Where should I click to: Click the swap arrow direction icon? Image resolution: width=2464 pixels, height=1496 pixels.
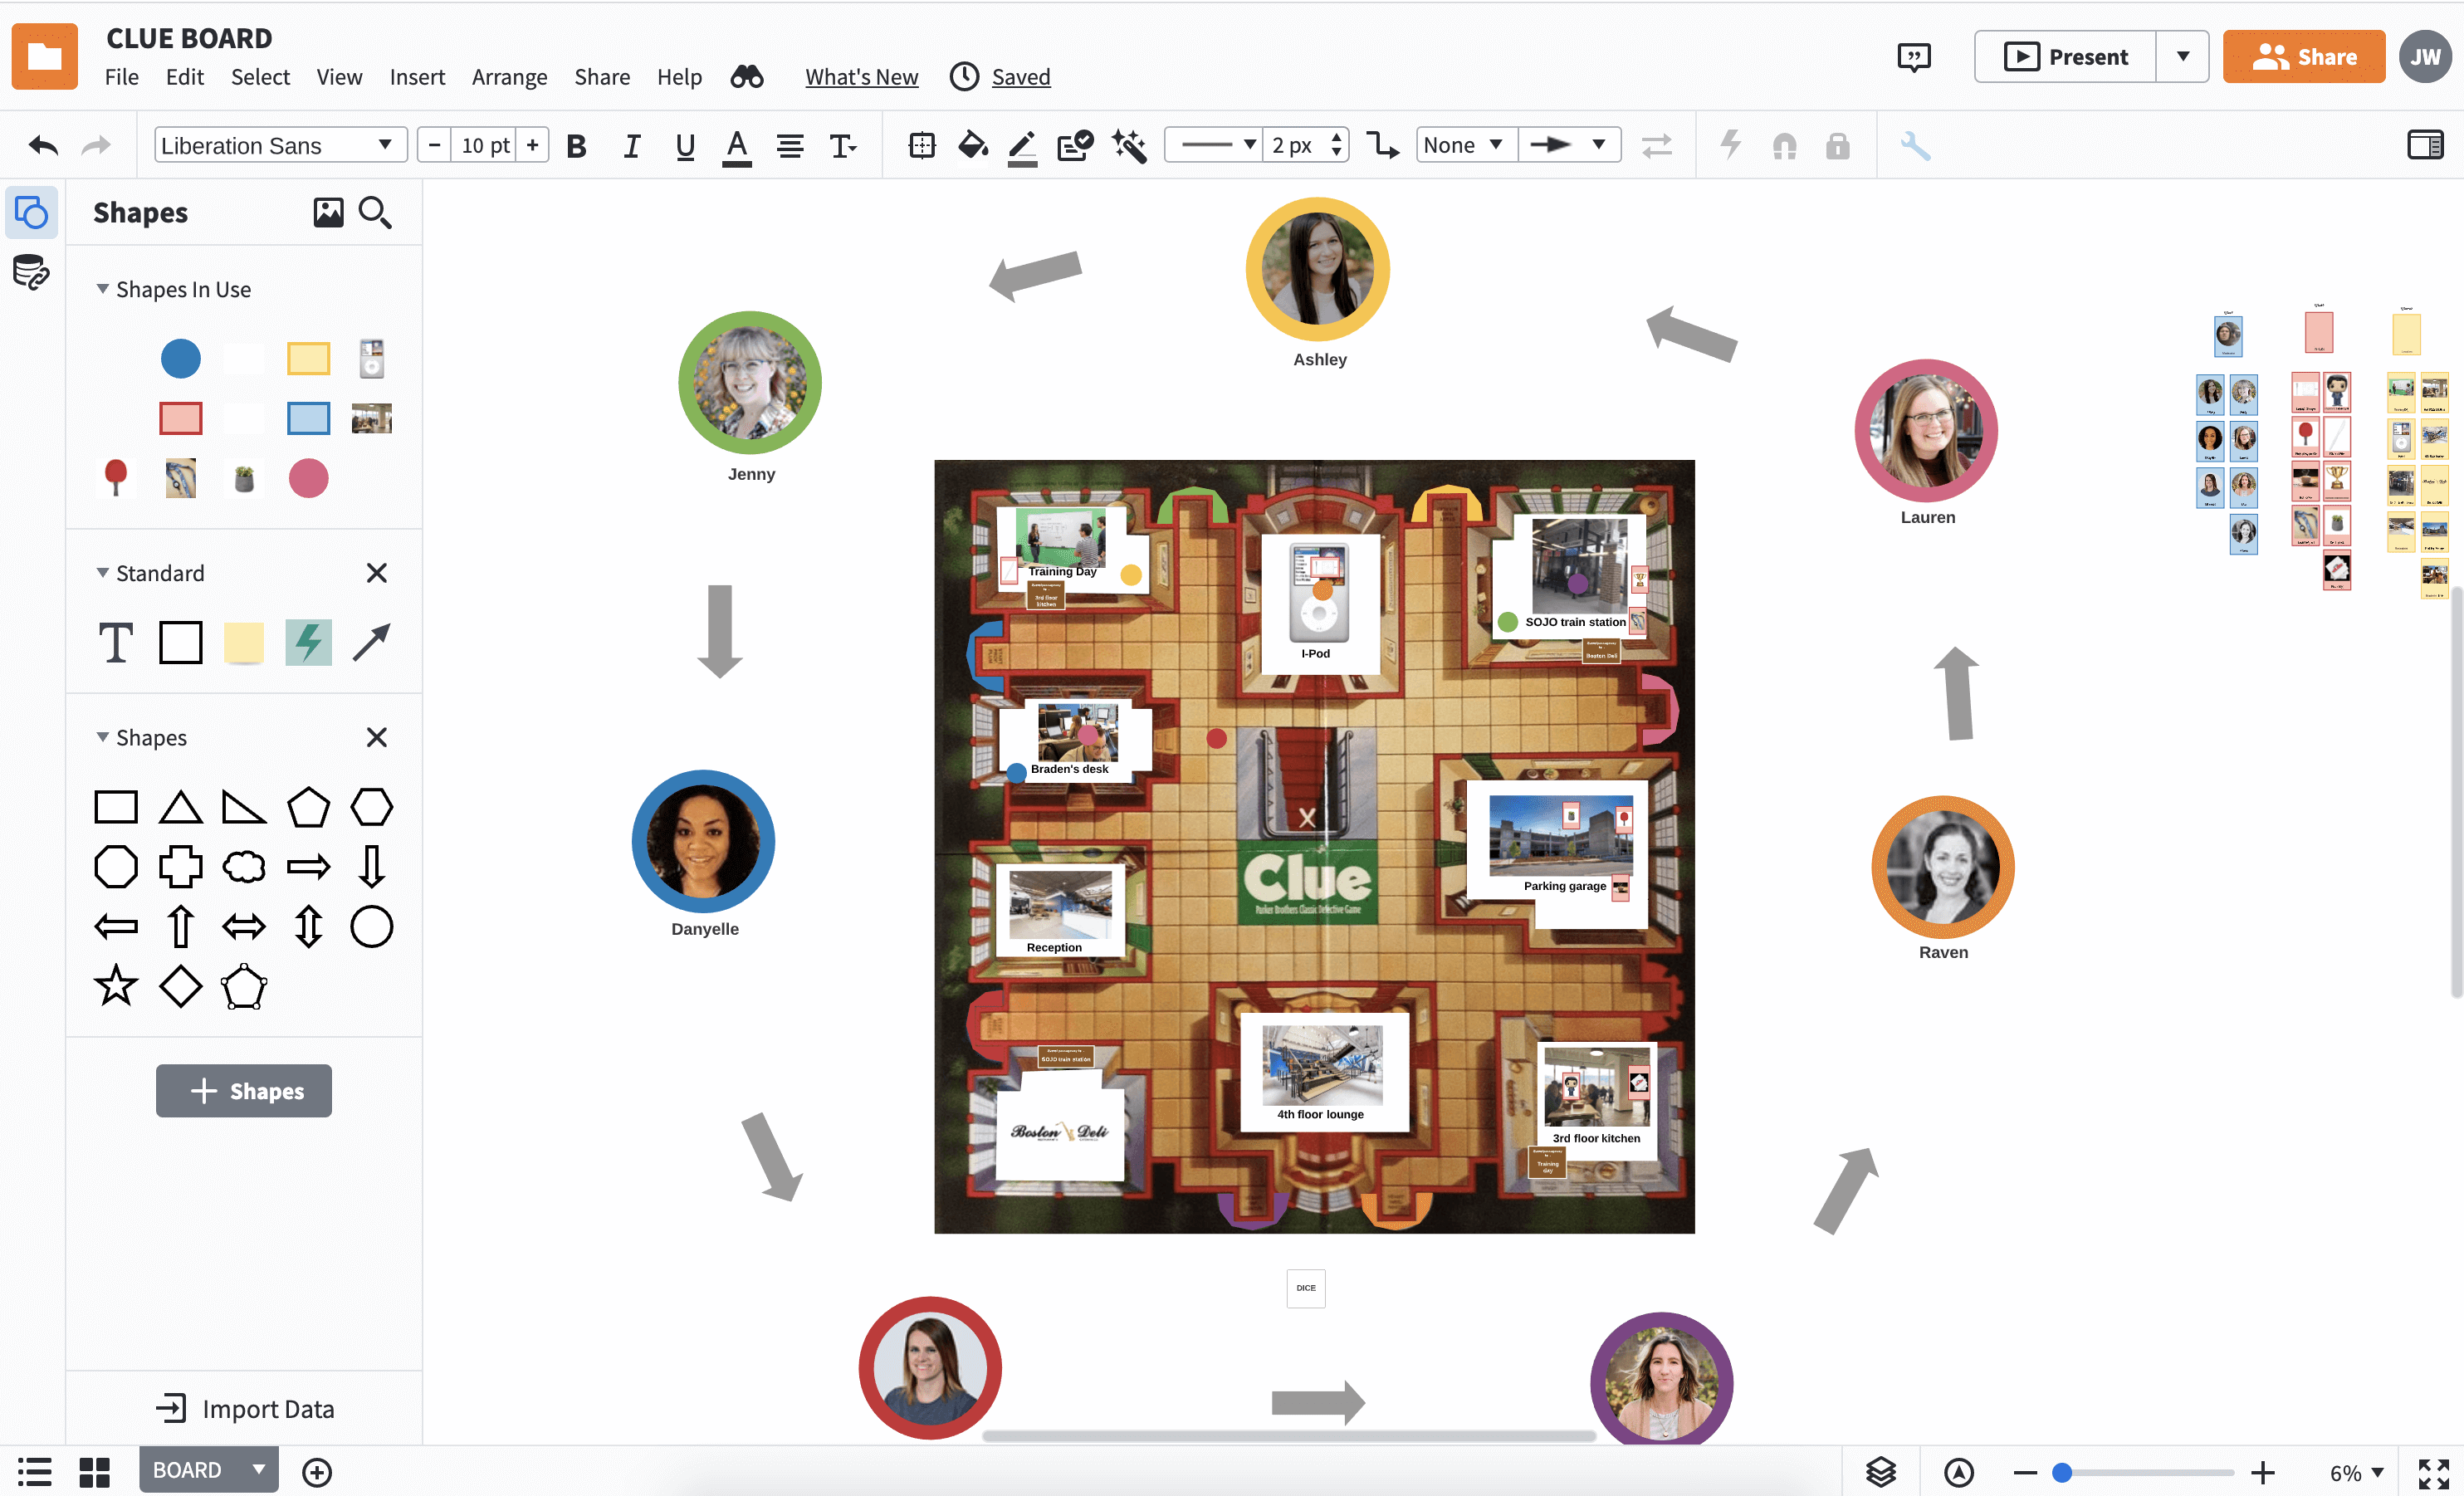tap(1657, 146)
